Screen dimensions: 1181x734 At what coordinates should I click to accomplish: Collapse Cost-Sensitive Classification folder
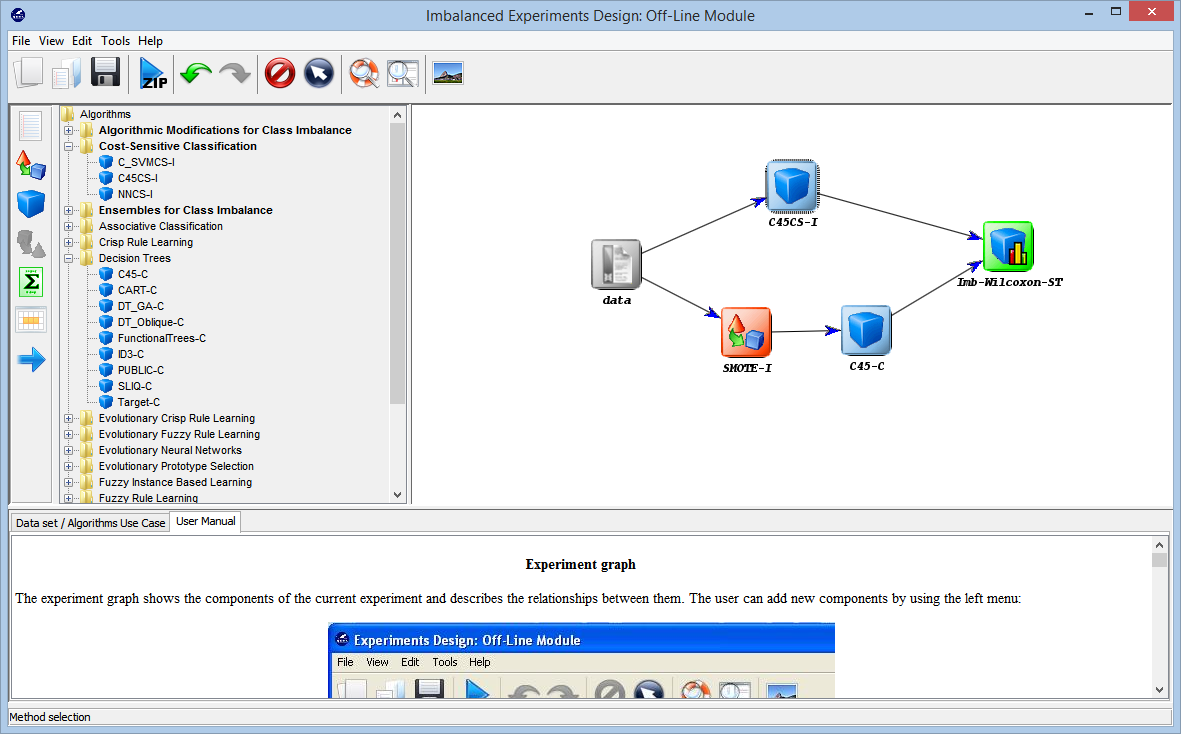point(69,146)
